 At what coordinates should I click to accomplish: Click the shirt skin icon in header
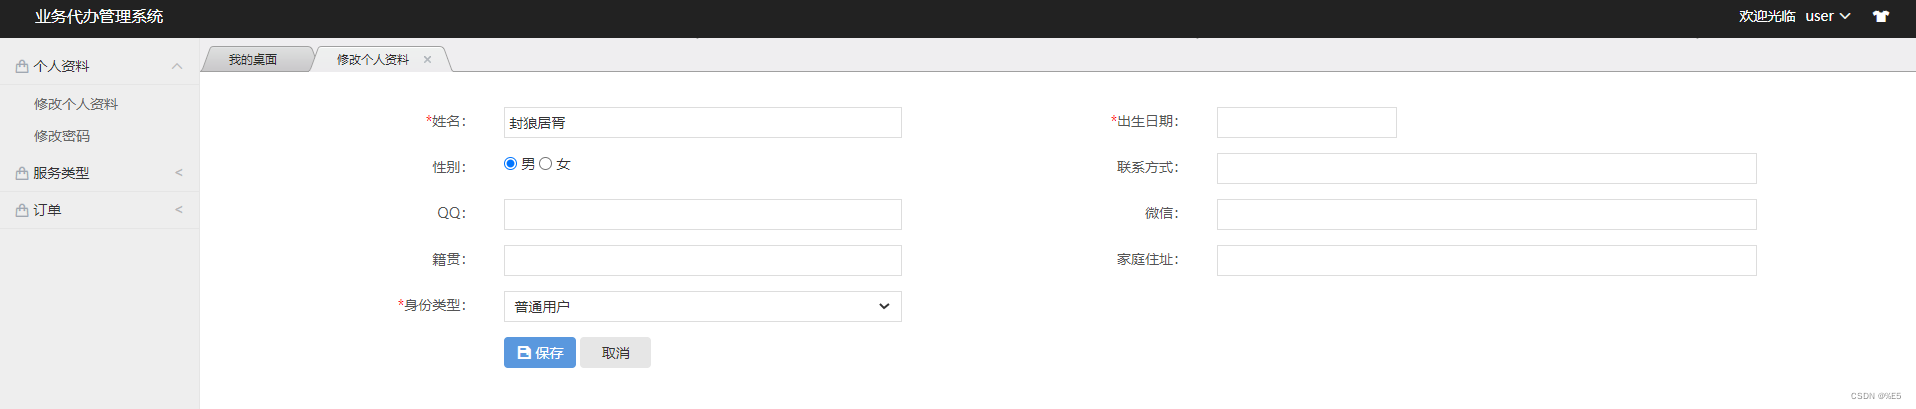click(1881, 16)
